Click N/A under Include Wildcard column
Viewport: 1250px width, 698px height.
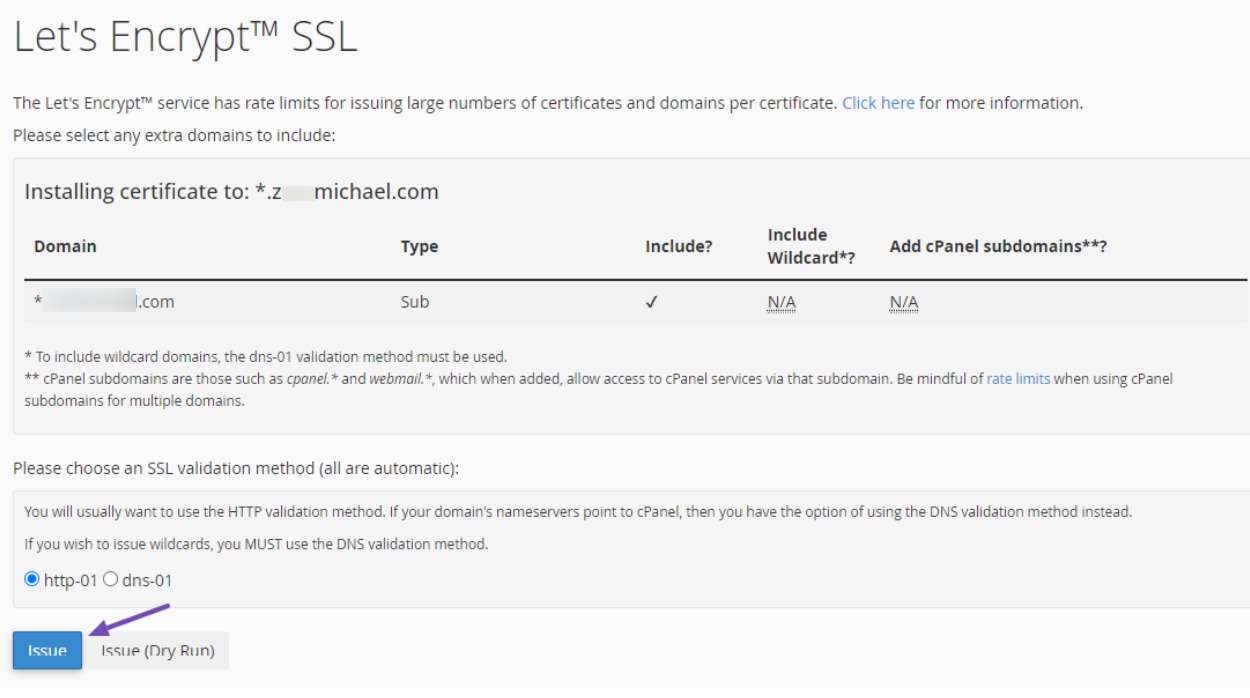point(781,302)
